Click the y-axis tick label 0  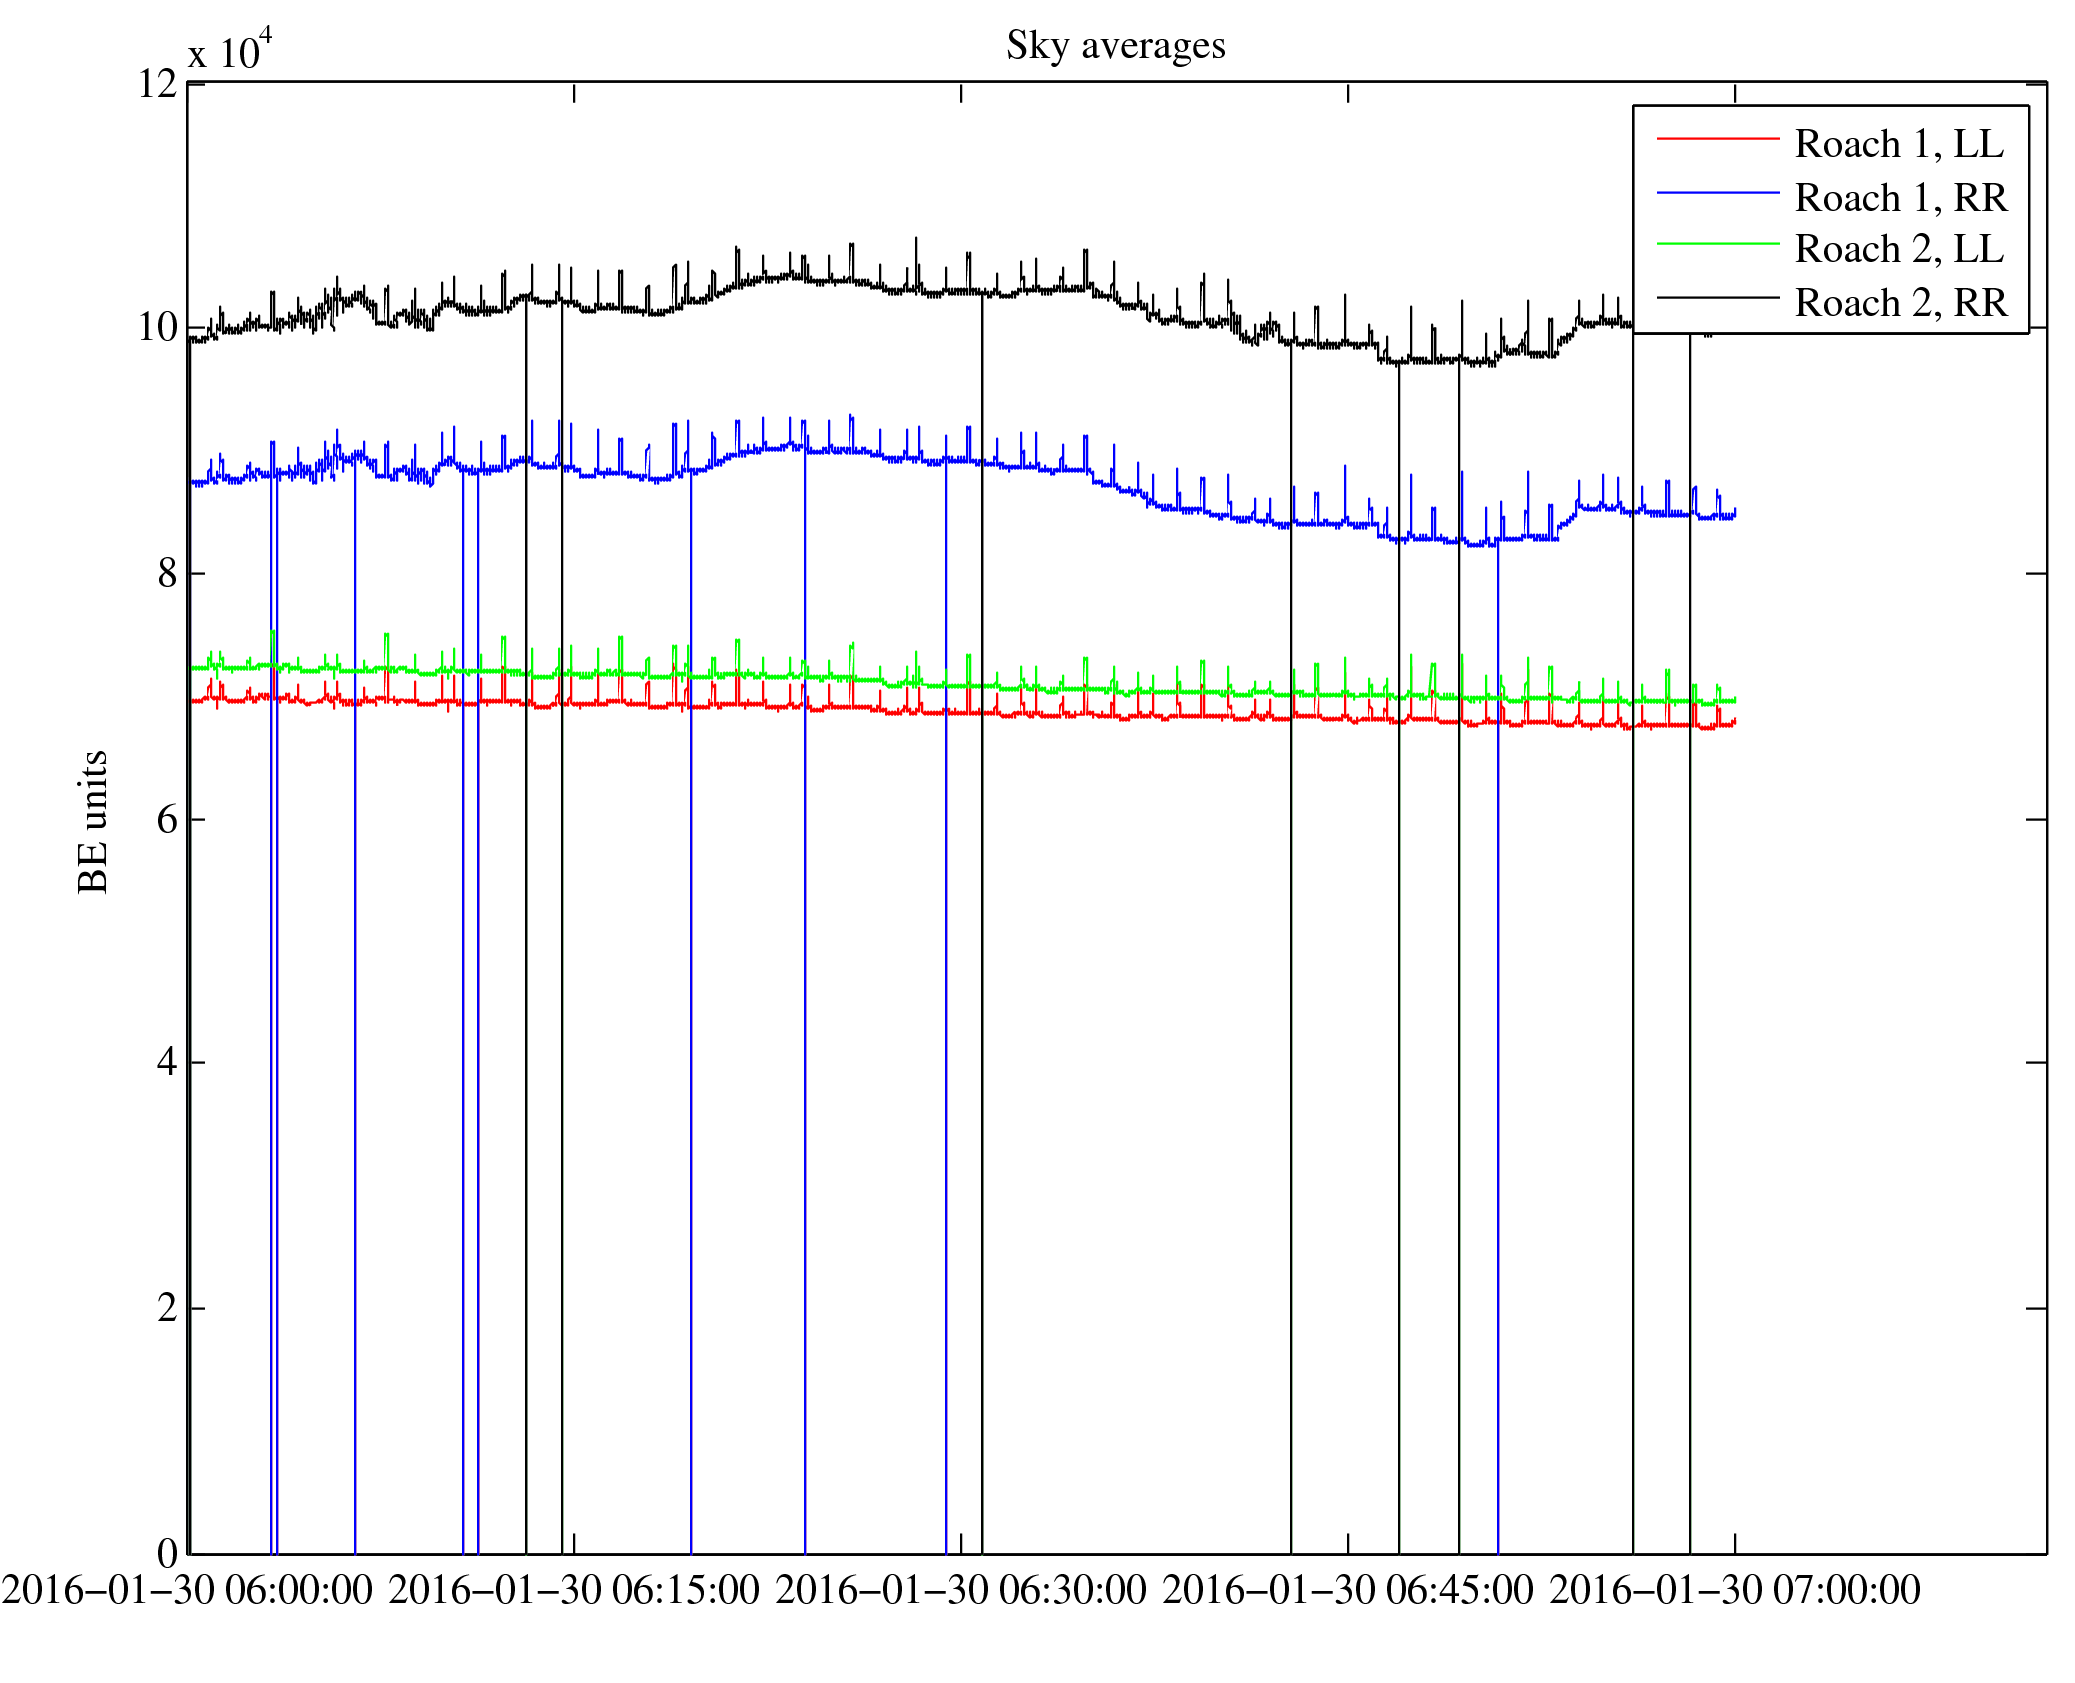tap(167, 1553)
